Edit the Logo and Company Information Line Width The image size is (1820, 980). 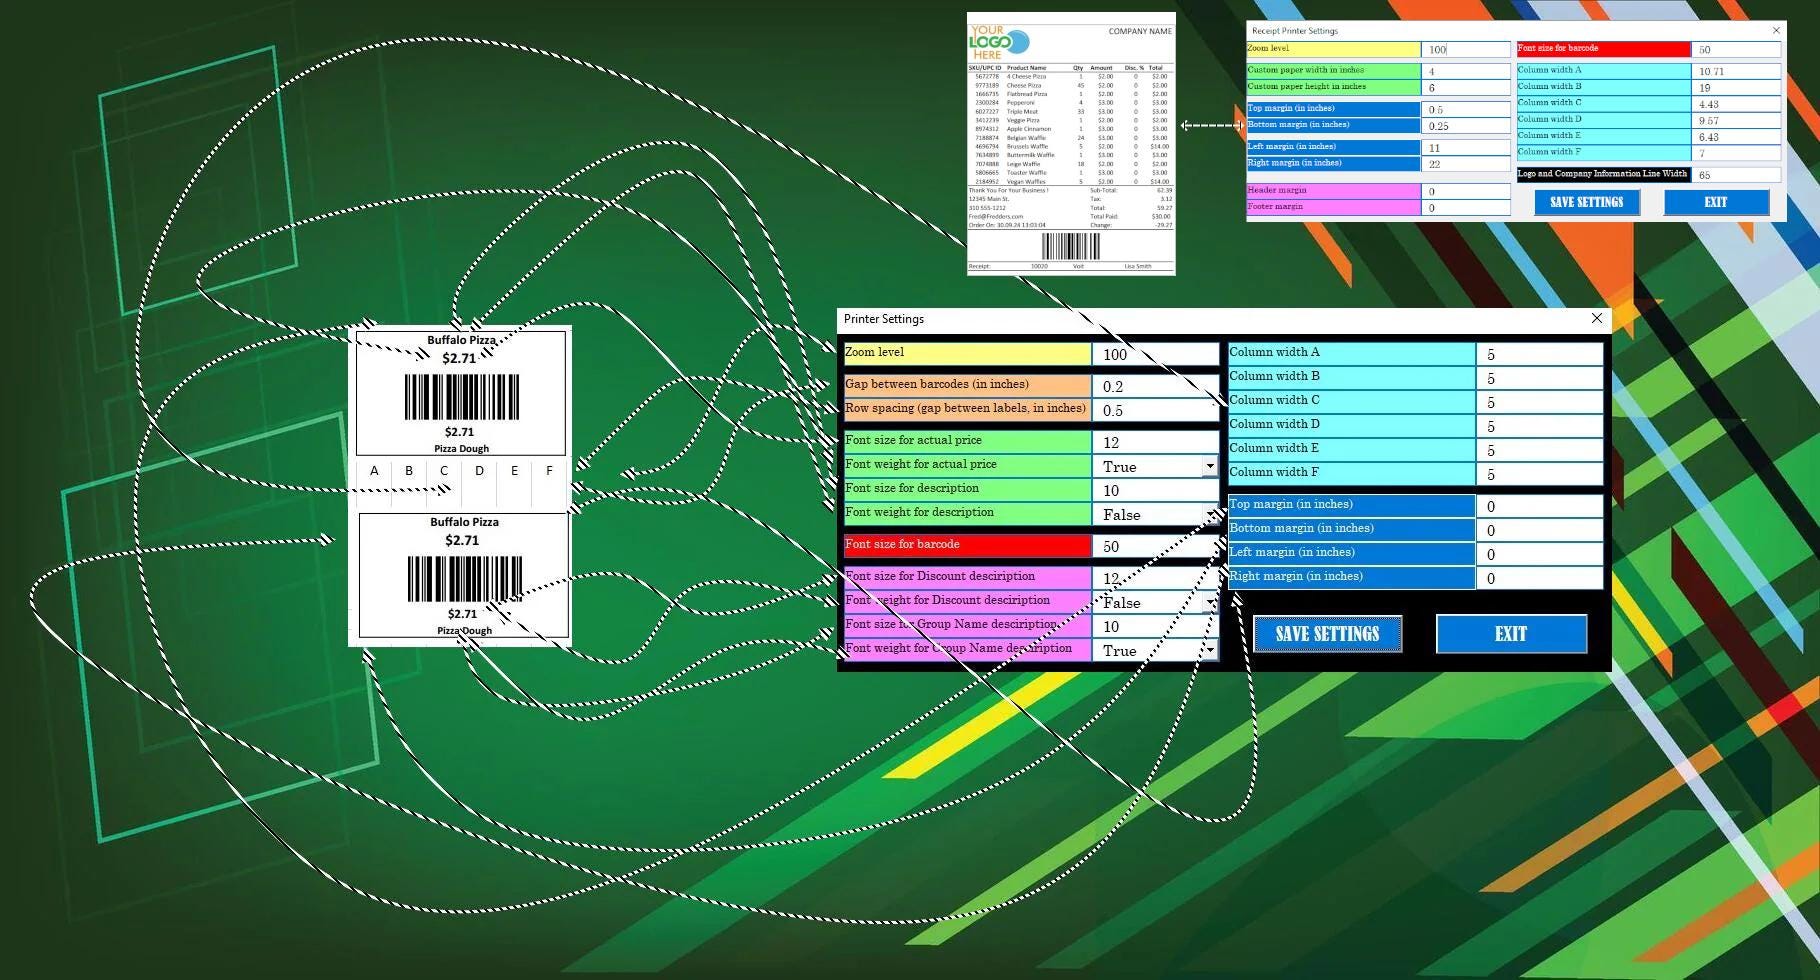(x=1737, y=173)
